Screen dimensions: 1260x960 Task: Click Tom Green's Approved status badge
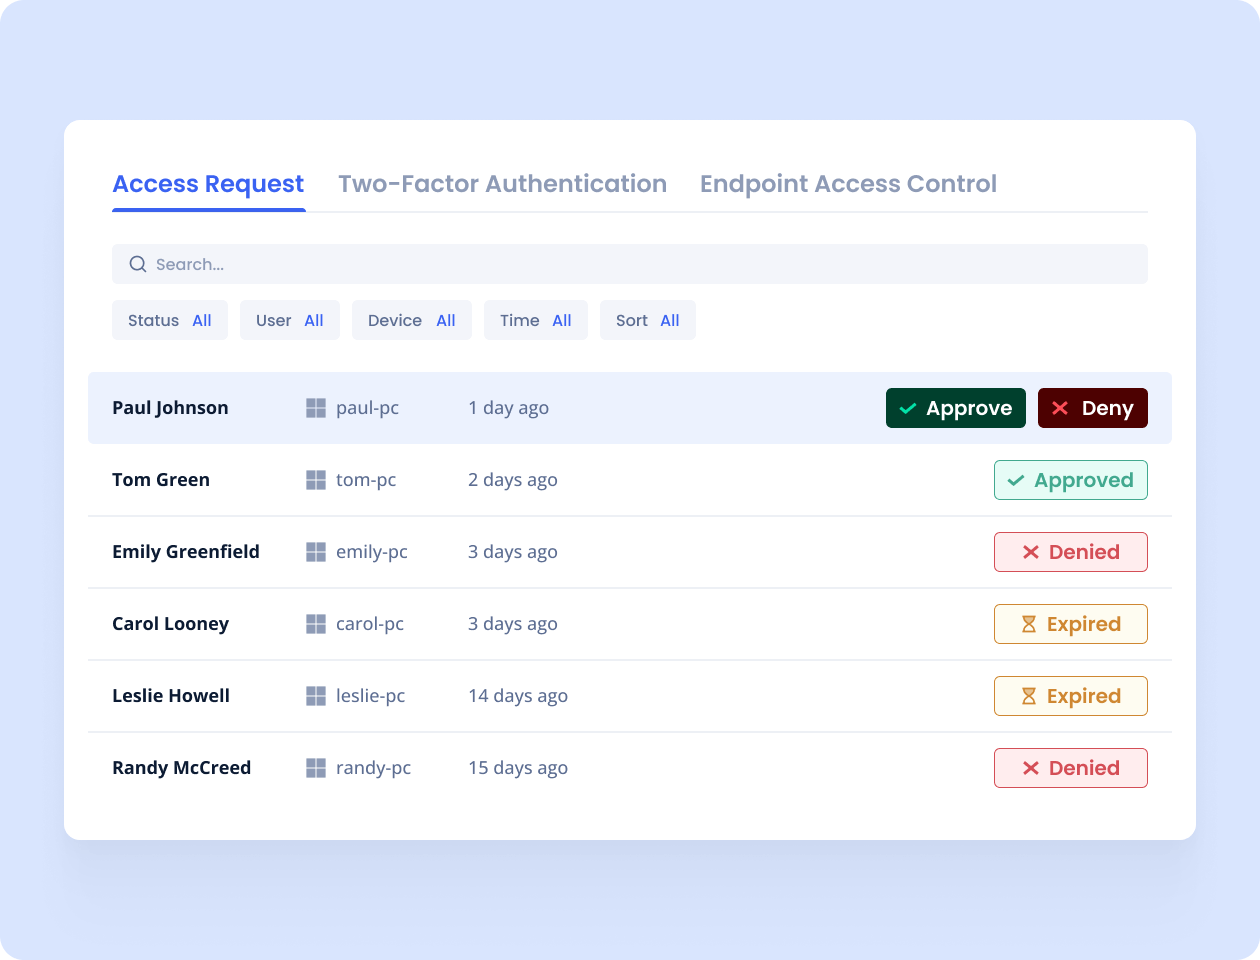(x=1070, y=480)
